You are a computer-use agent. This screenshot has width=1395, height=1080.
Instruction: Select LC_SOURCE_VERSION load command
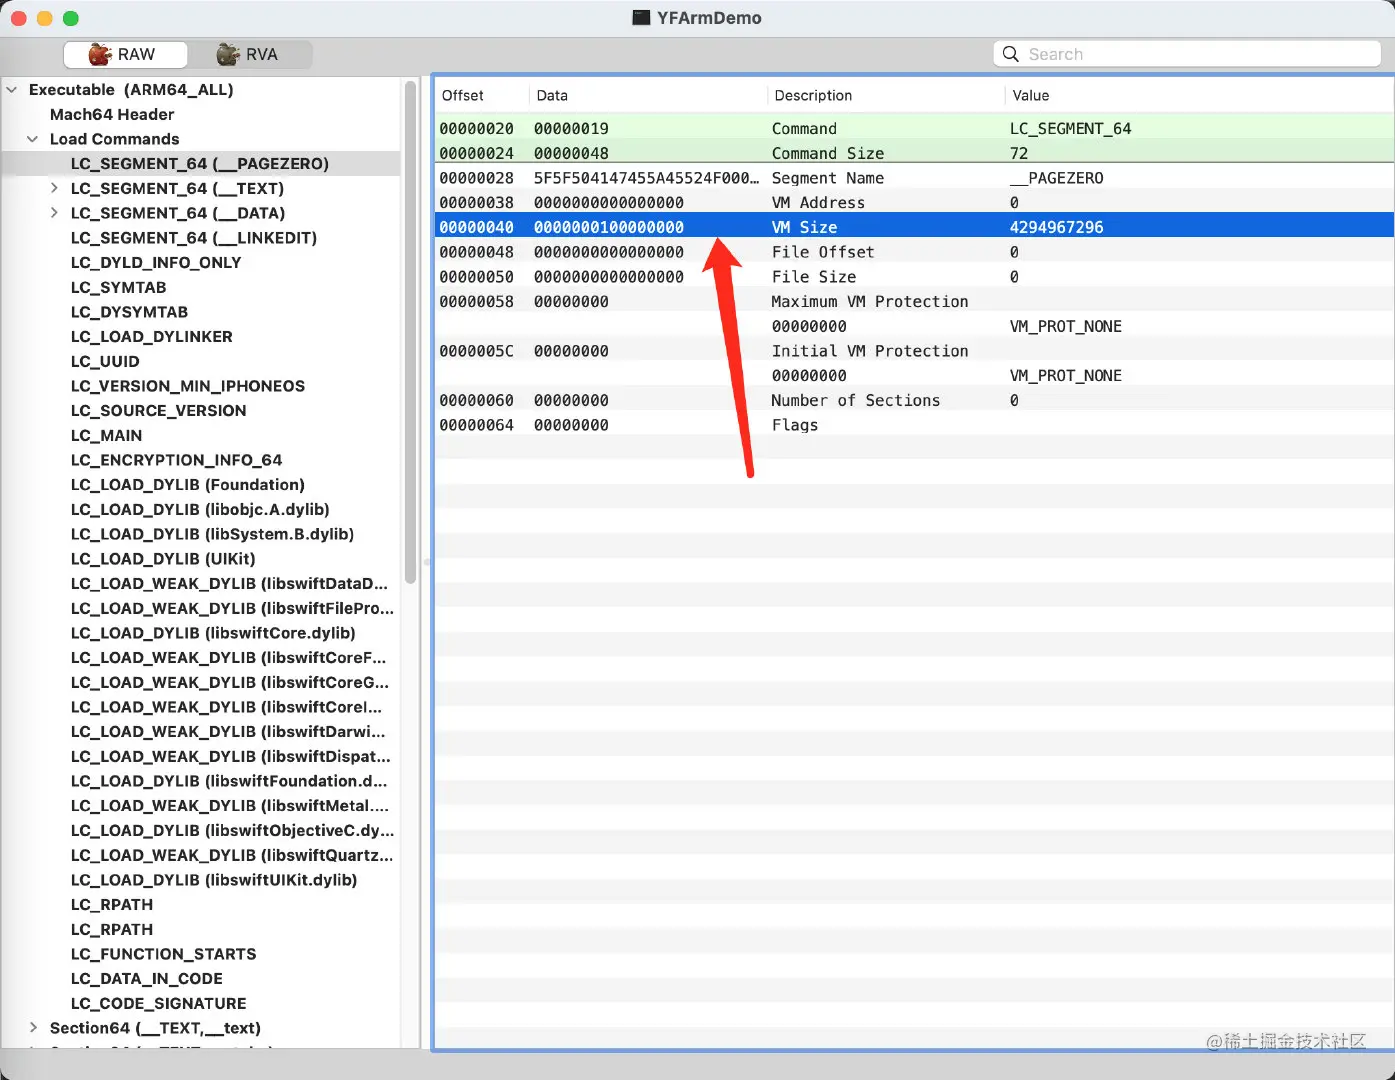158,411
